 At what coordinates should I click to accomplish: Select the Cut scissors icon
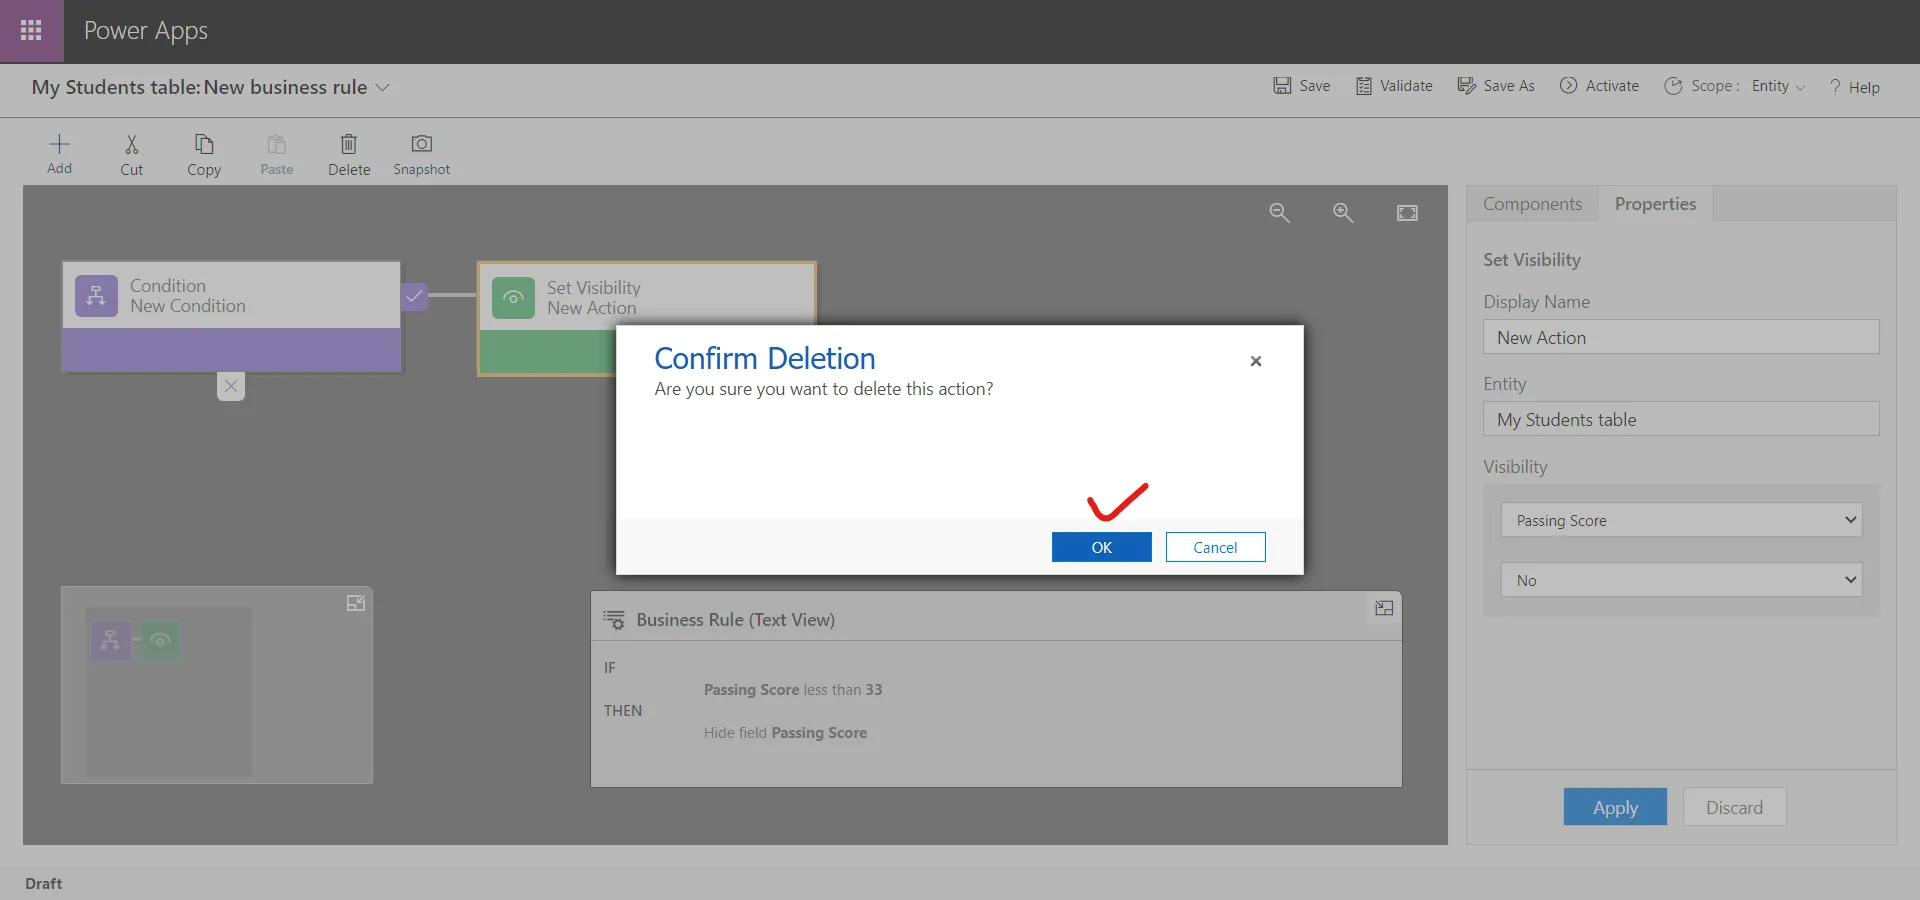coord(131,145)
